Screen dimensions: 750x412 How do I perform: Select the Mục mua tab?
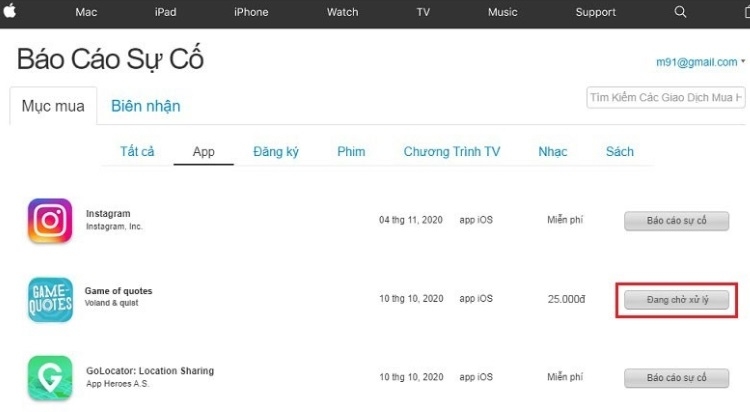(x=53, y=106)
